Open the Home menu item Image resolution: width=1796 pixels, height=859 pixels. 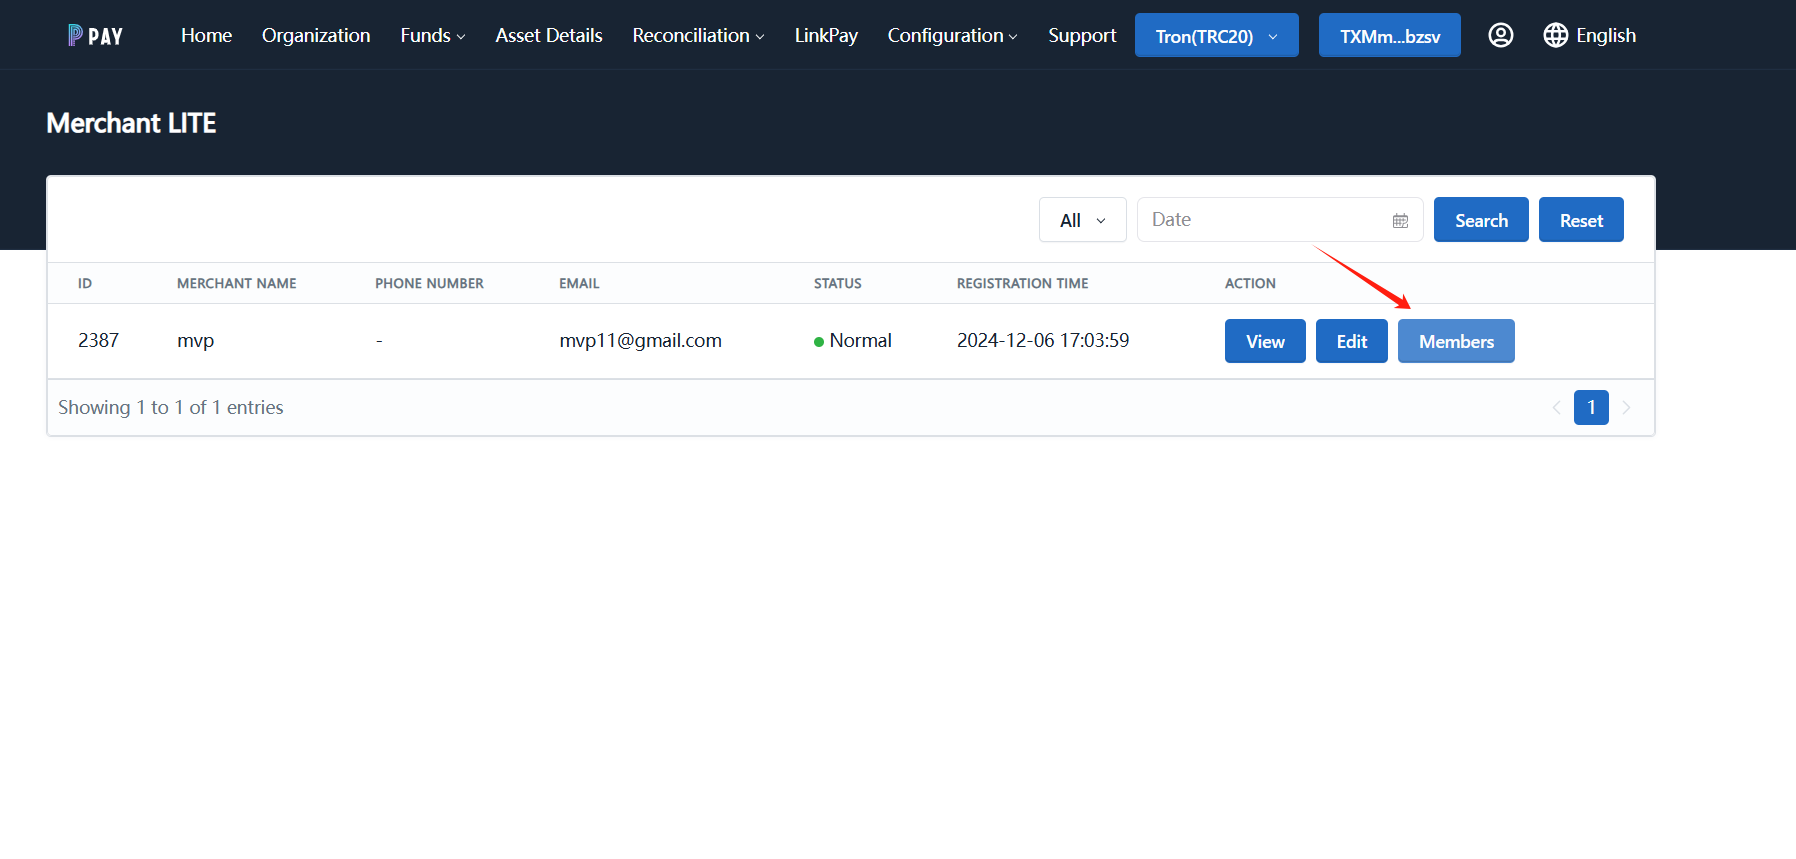pos(206,35)
